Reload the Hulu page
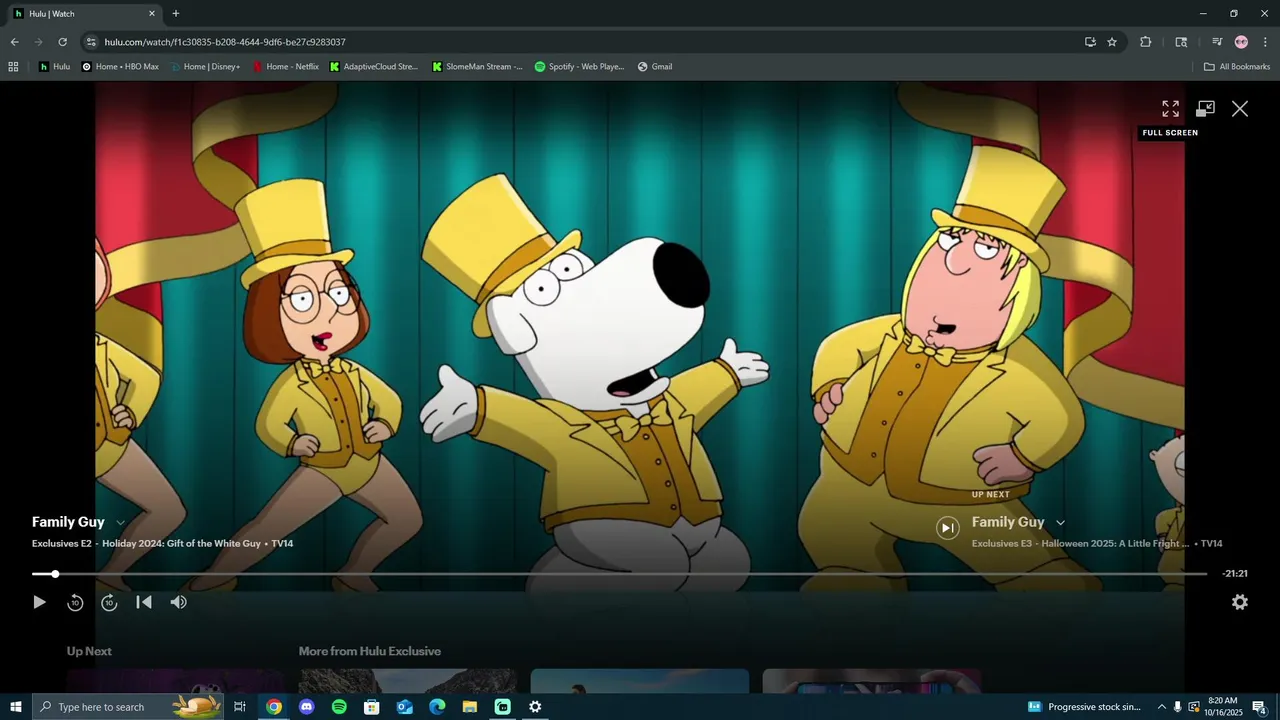This screenshot has height=720, width=1280. pyautogui.click(x=62, y=42)
